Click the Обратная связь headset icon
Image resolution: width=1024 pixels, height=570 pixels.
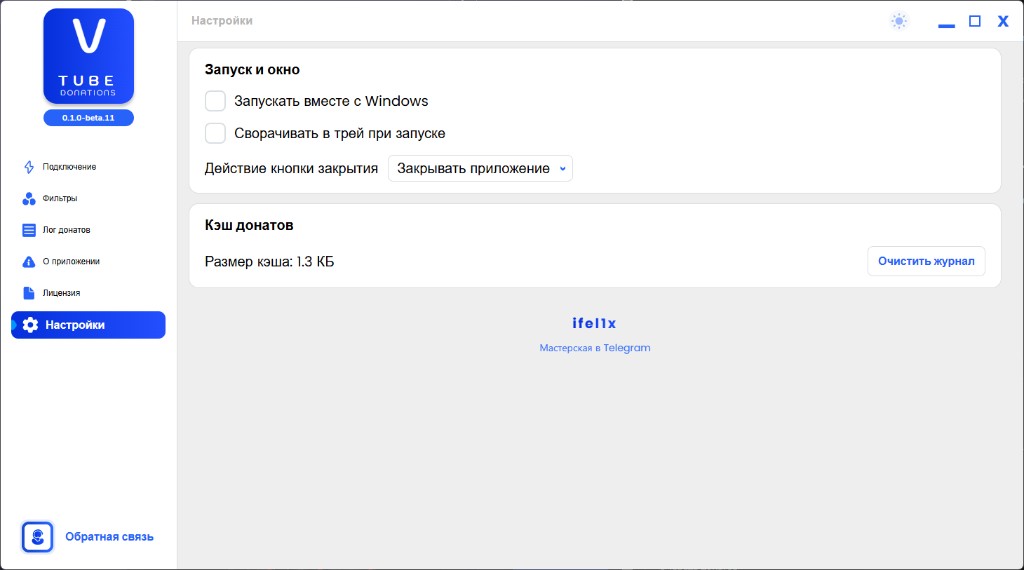click(x=37, y=537)
